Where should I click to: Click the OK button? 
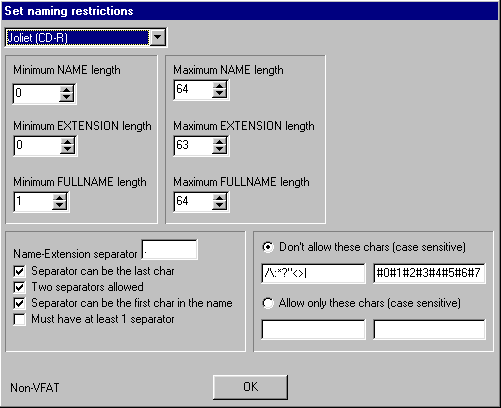pyautogui.click(x=250, y=387)
